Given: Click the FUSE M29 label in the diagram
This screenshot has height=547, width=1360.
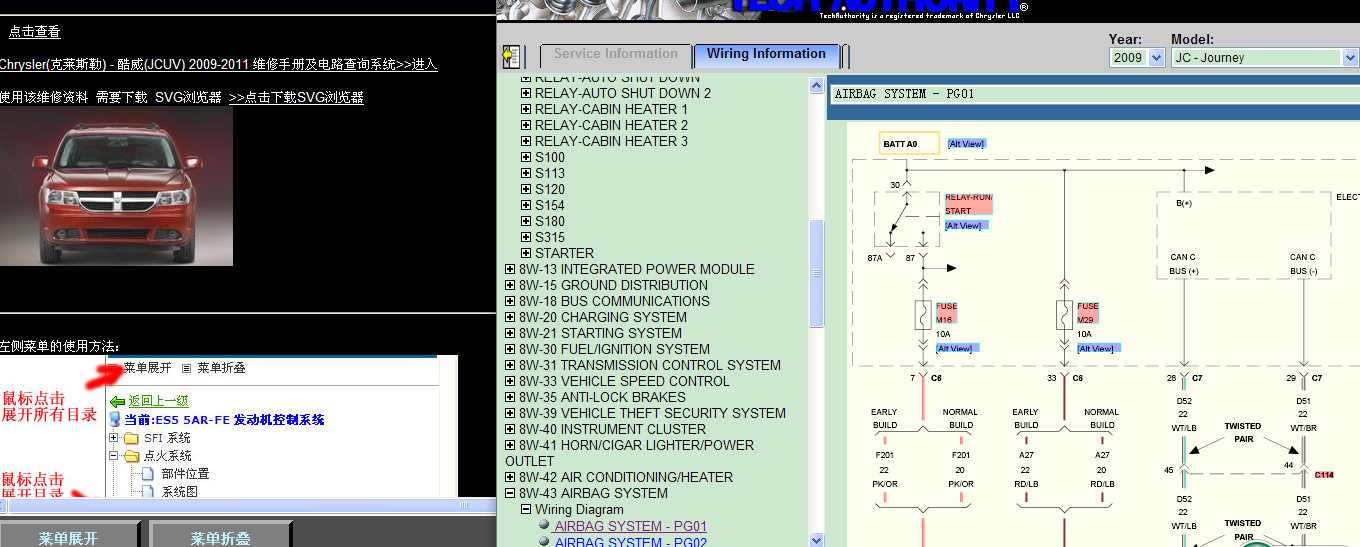Looking at the screenshot, I should [x=1088, y=312].
